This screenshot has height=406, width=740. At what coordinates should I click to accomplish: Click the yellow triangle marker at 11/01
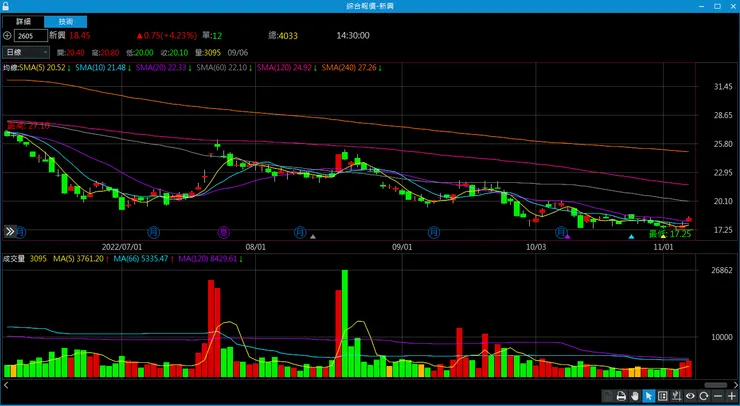click(x=663, y=236)
